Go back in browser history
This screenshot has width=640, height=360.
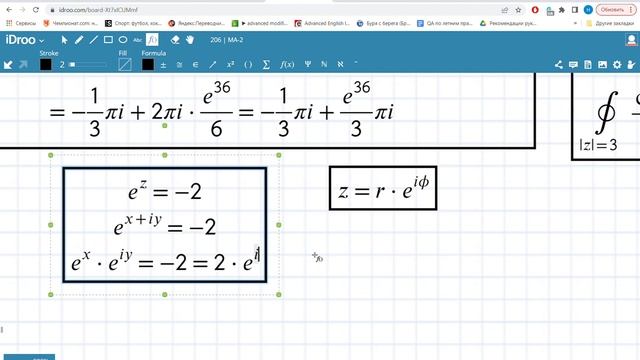[x=9, y=10]
